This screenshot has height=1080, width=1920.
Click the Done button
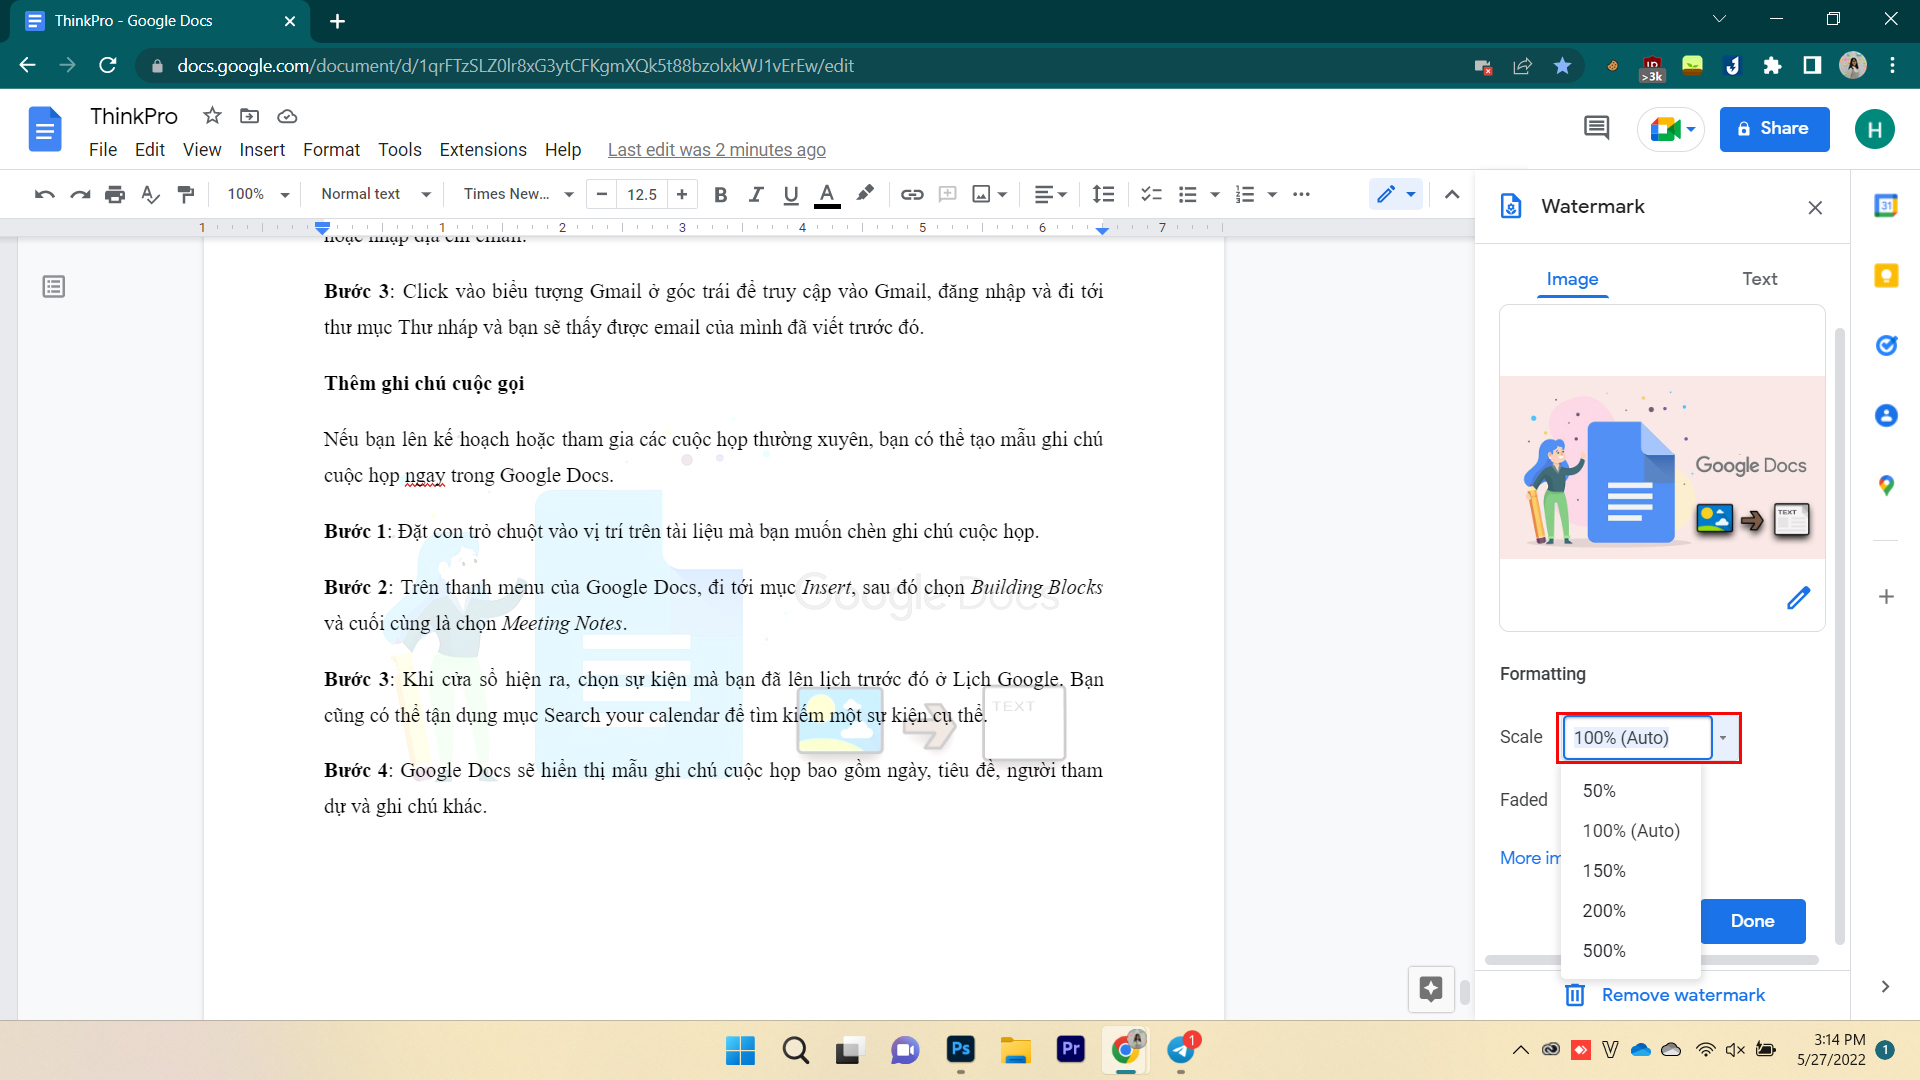coord(1752,921)
